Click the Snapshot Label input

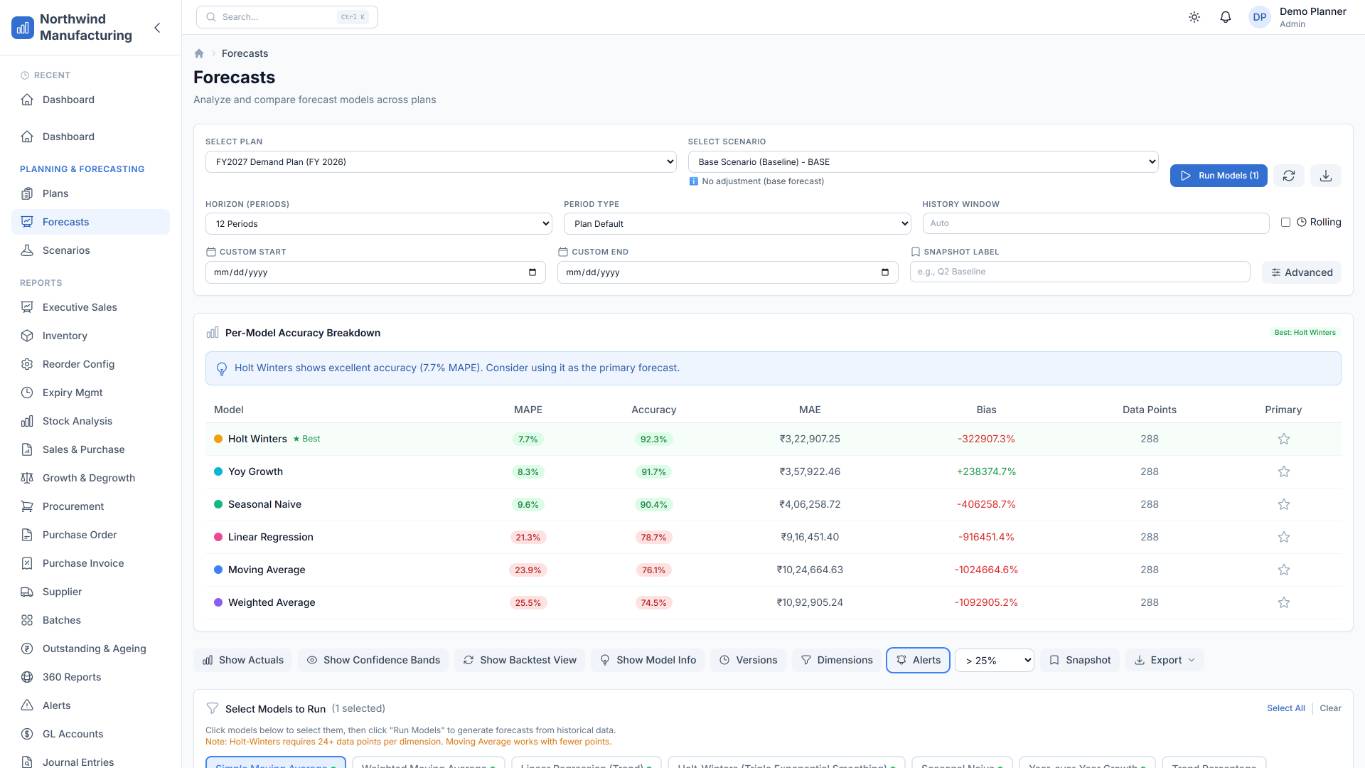coord(1080,272)
